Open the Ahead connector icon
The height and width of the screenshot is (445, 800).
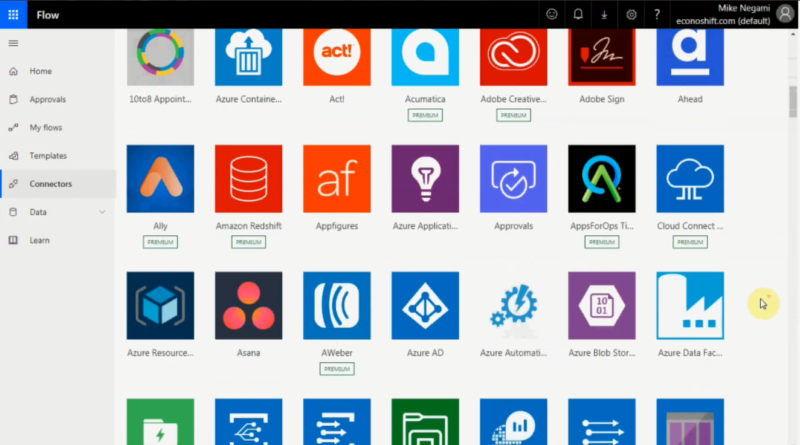pyautogui.click(x=690, y=57)
